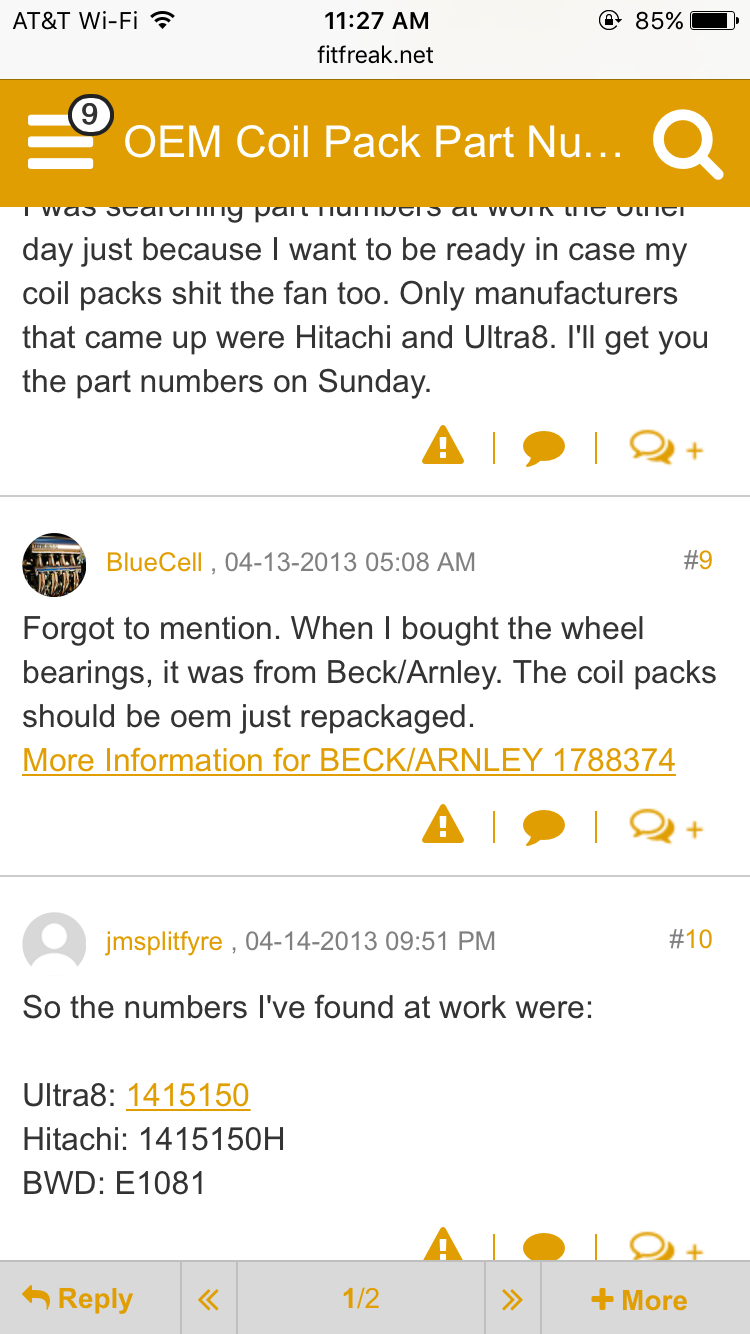Expand the More options menu
The width and height of the screenshot is (750, 1334).
(x=640, y=1299)
